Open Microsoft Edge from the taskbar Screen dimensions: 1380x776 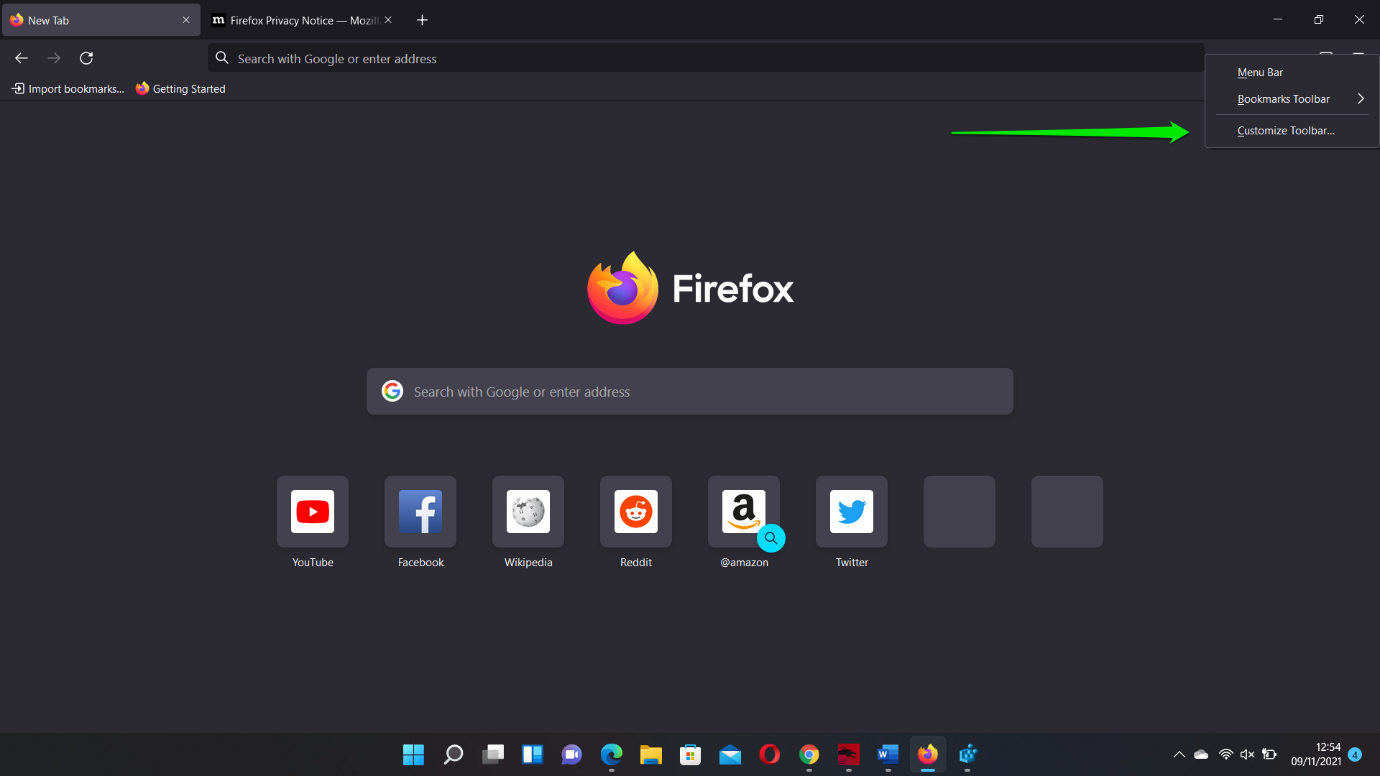611,754
